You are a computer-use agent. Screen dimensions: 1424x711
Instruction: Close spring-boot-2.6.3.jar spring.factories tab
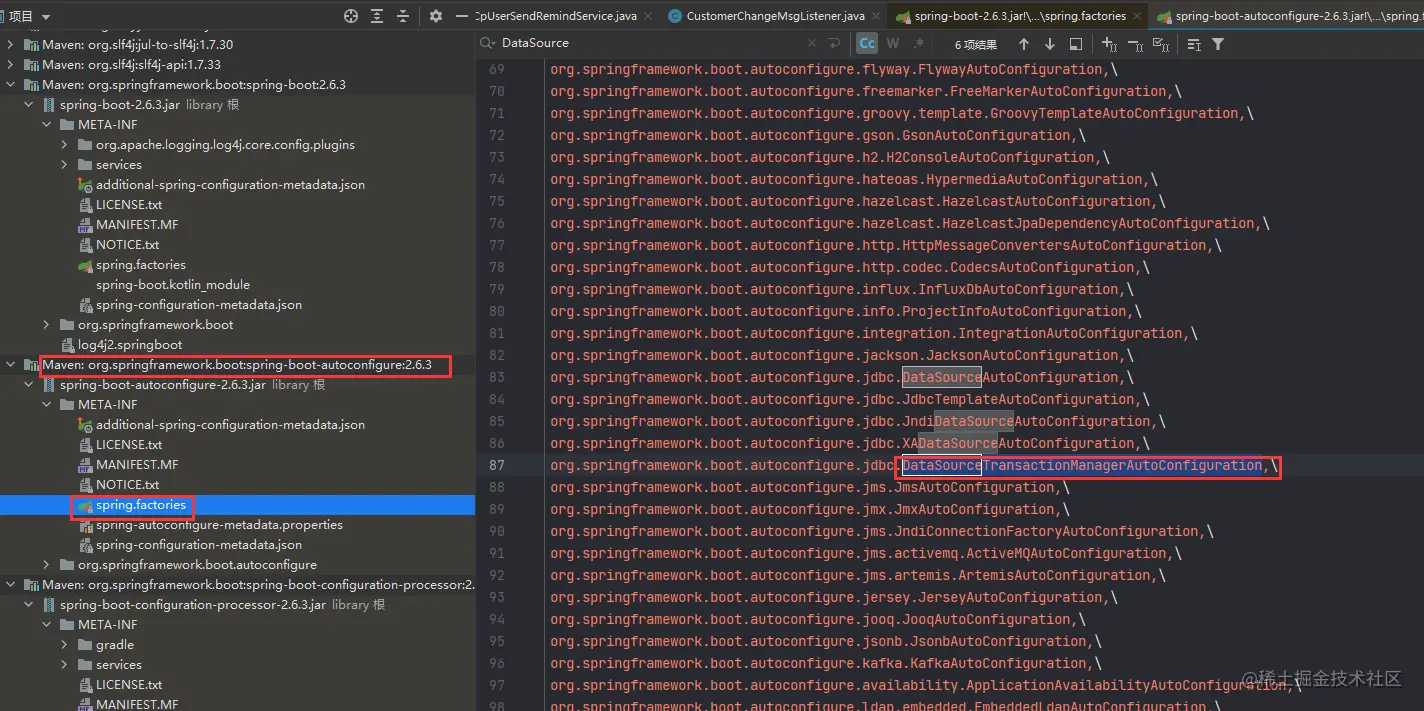1137,16
